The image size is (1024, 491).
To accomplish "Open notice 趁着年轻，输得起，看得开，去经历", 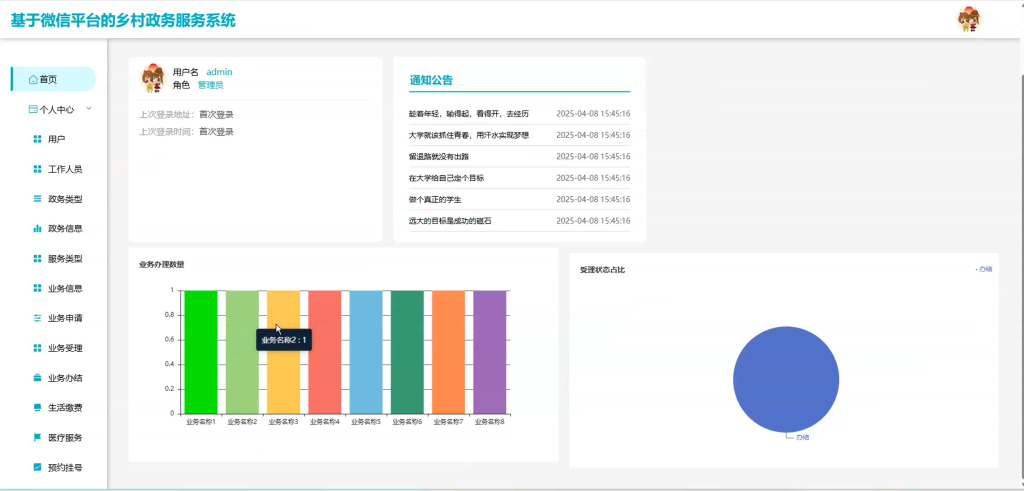I will pos(468,114).
